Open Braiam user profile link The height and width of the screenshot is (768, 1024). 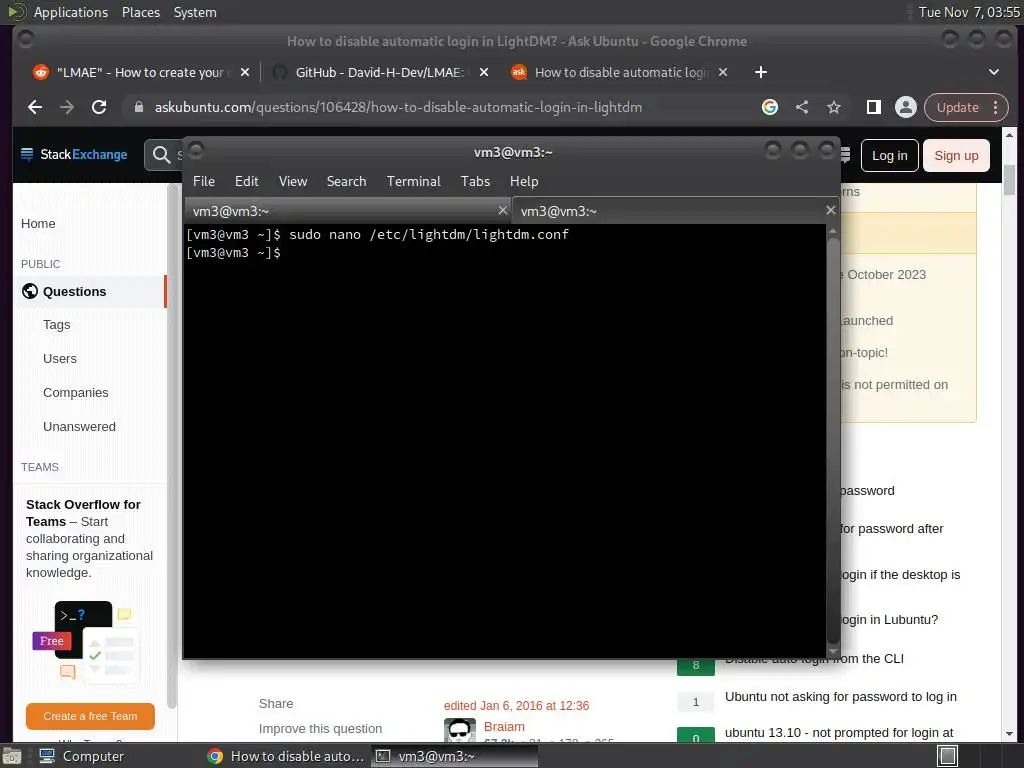tap(504, 726)
